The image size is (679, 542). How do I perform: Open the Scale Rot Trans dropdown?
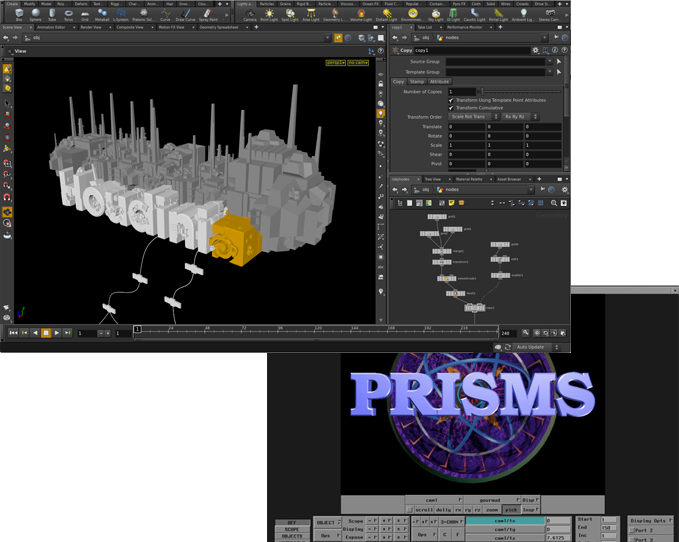point(472,117)
